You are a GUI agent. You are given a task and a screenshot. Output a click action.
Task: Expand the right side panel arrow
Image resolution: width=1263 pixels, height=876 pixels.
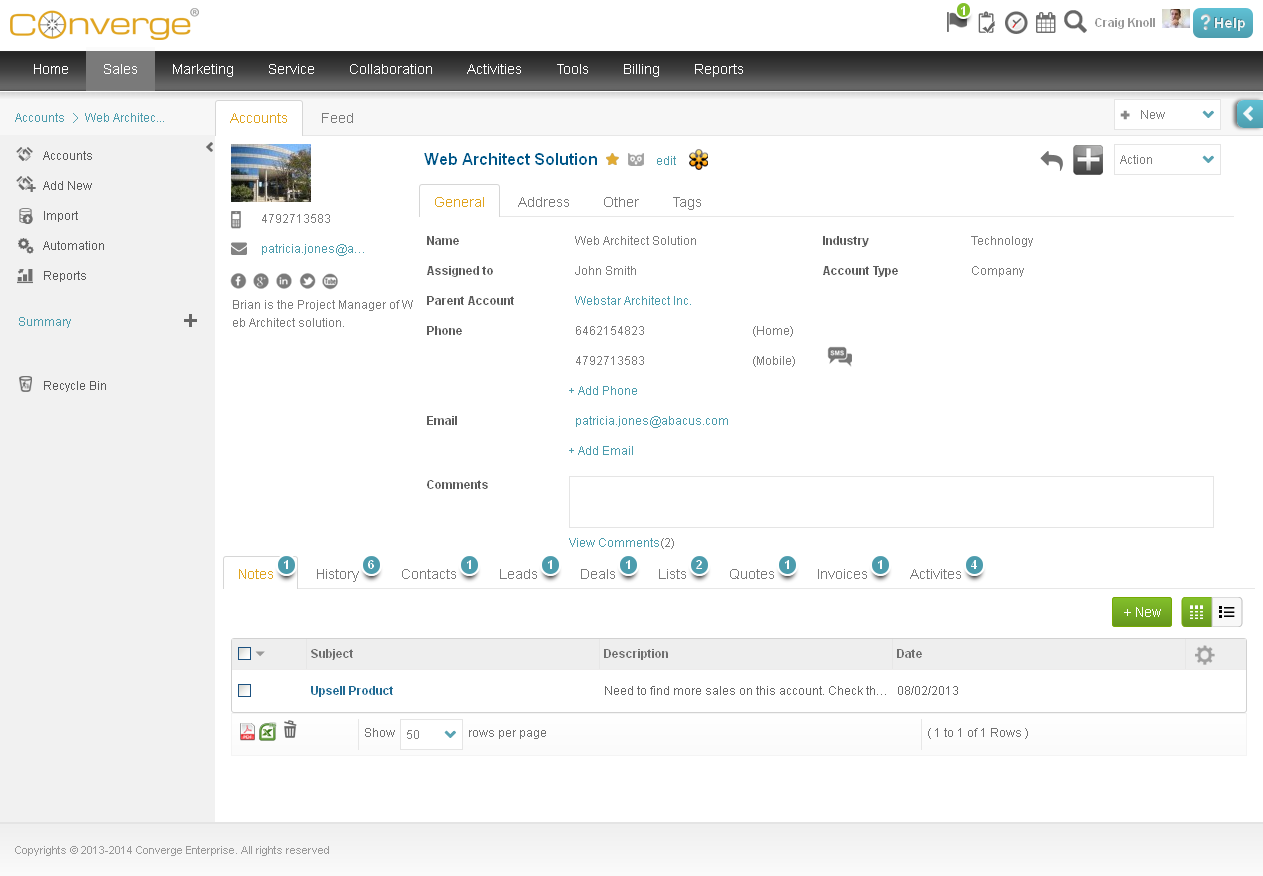(1248, 114)
